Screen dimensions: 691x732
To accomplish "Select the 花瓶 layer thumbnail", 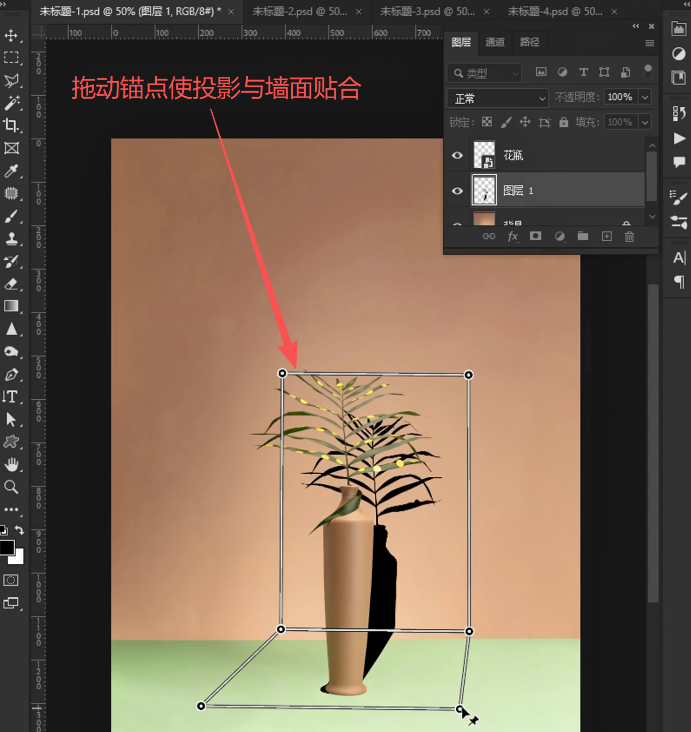I will click(x=484, y=155).
